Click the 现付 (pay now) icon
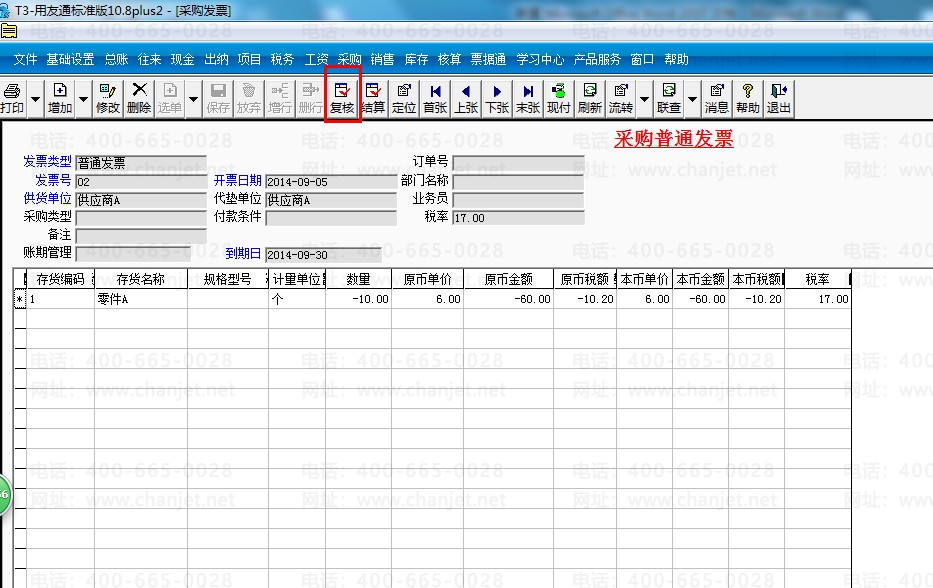Image resolution: width=933 pixels, height=588 pixels. click(558, 98)
